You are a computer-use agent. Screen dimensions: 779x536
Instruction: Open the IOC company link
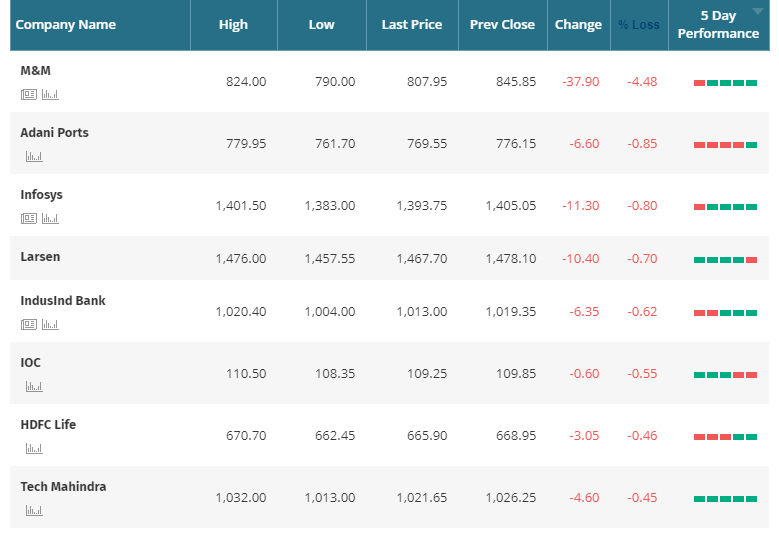pyautogui.click(x=30, y=363)
